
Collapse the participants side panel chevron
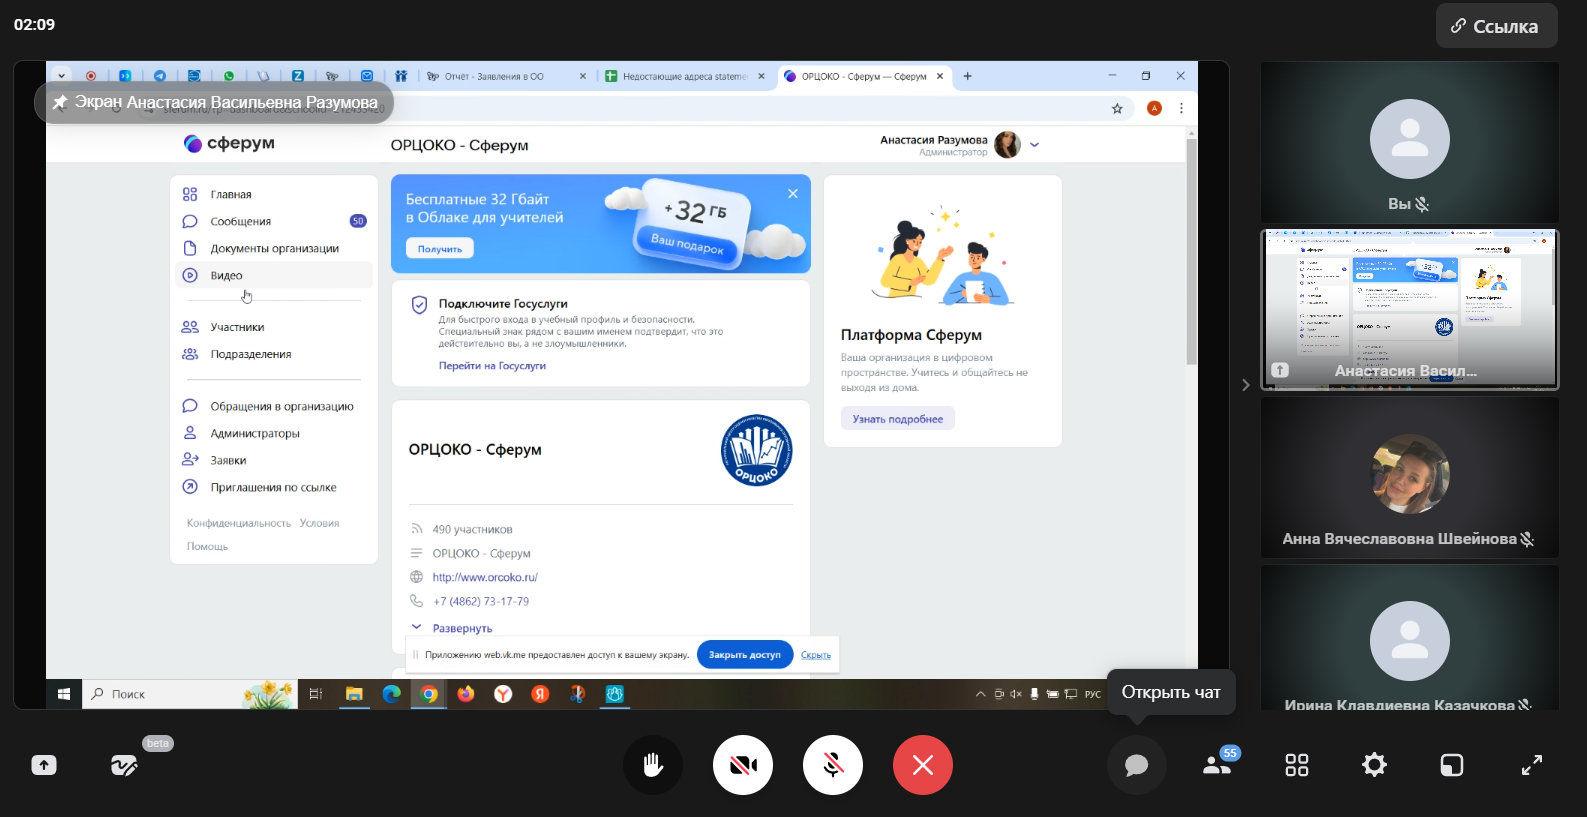(1245, 385)
